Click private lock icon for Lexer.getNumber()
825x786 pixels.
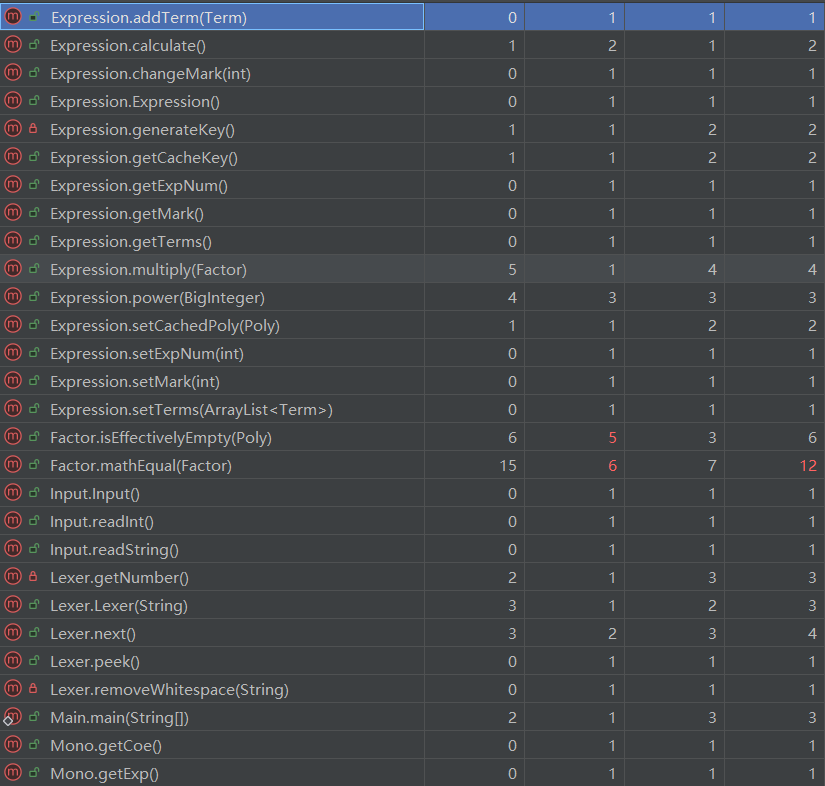click(x=34, y=577)
